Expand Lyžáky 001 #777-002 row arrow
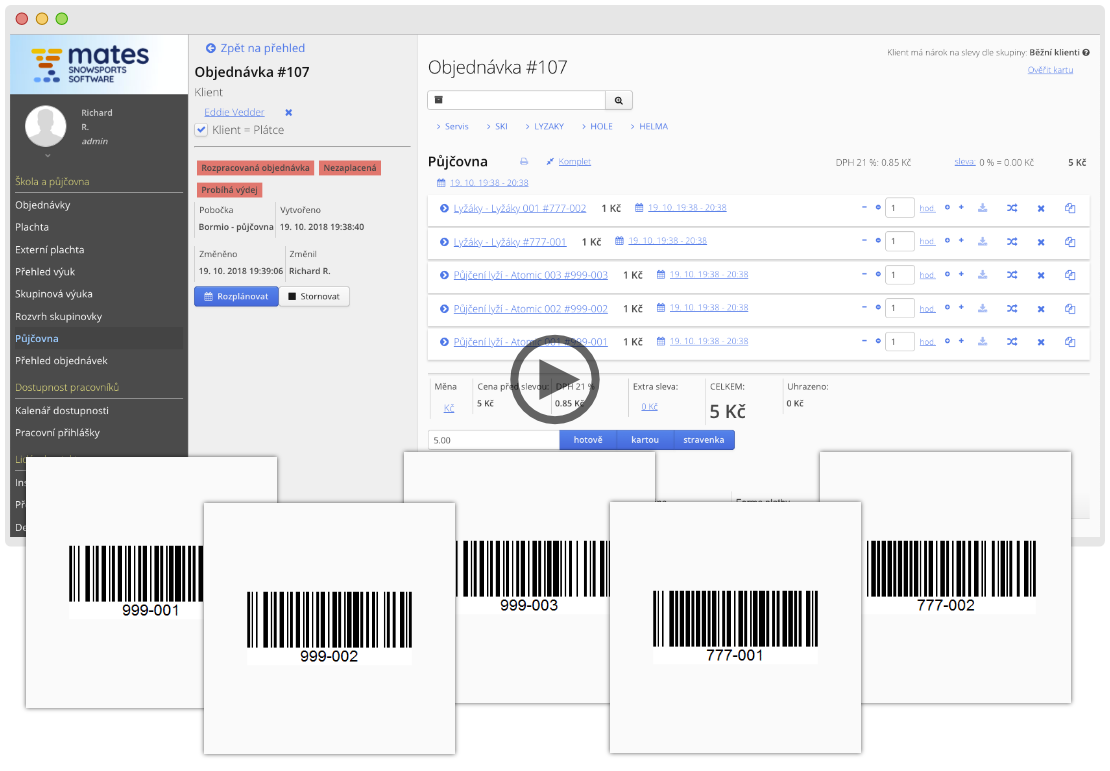The image size is (1110, 771). (444, 208)
